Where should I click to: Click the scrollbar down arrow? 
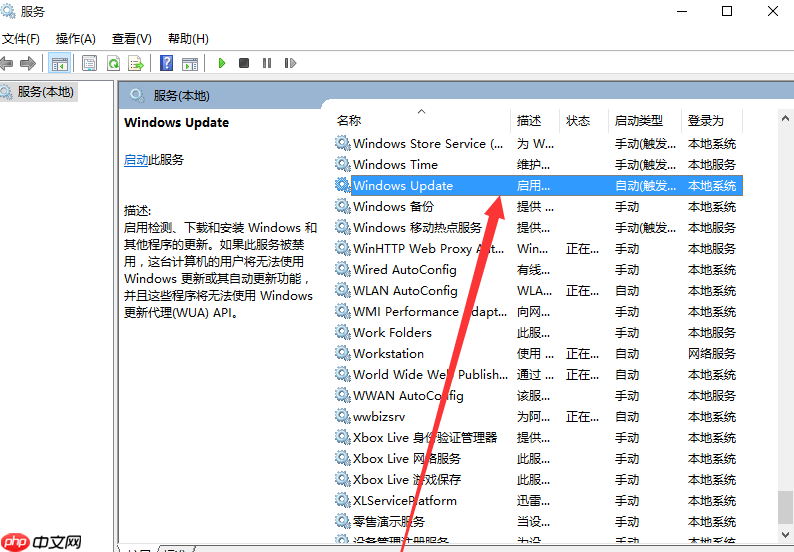click(x=785, y=535)
